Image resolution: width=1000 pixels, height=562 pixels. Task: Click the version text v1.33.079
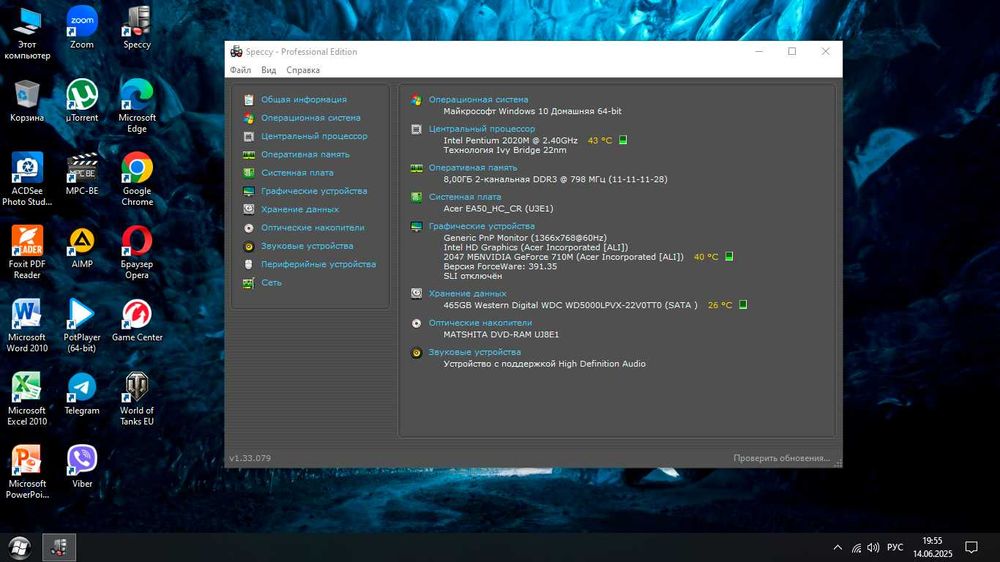click(250, 458)
